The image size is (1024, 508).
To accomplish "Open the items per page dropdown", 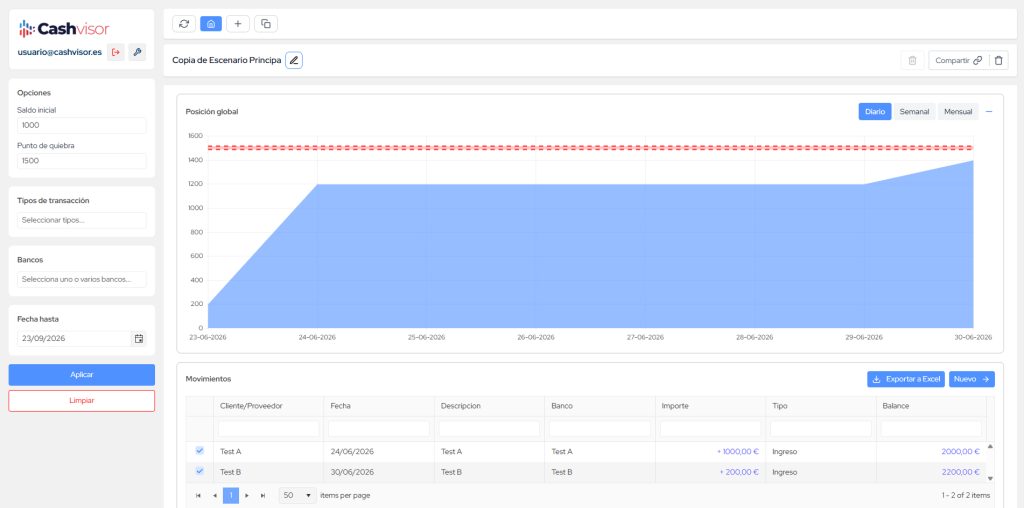I will click(x=298, y=496).
